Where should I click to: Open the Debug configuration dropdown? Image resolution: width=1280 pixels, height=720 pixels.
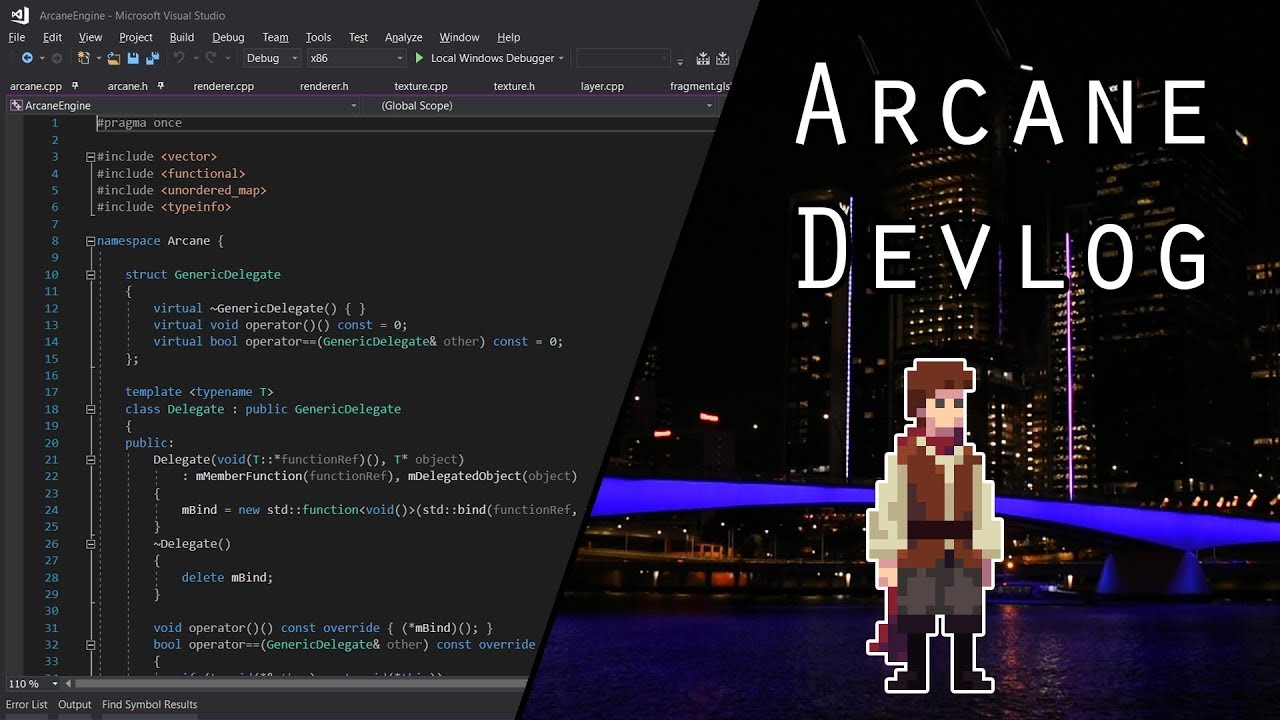tap(271, 58)
